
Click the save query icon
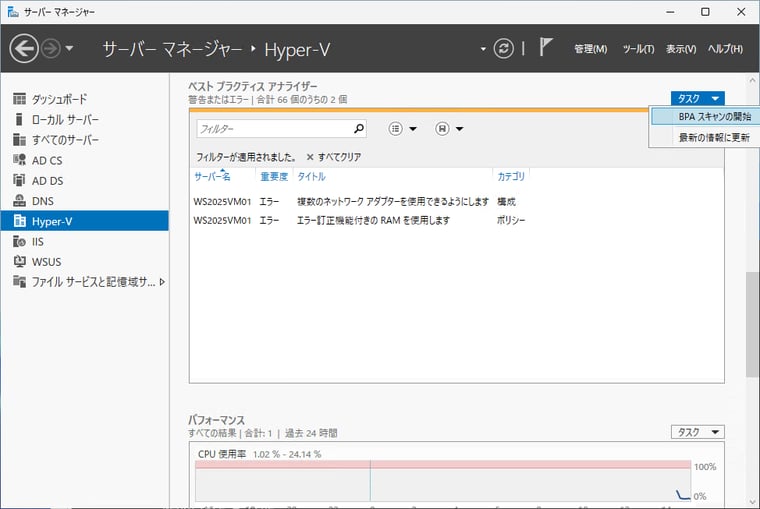[442, 128]
